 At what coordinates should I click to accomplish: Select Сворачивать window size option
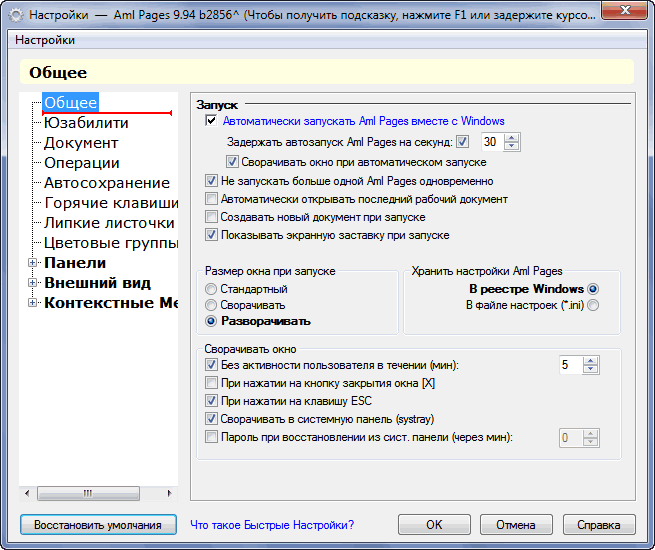pyautogui.click(x=211, y=305)
